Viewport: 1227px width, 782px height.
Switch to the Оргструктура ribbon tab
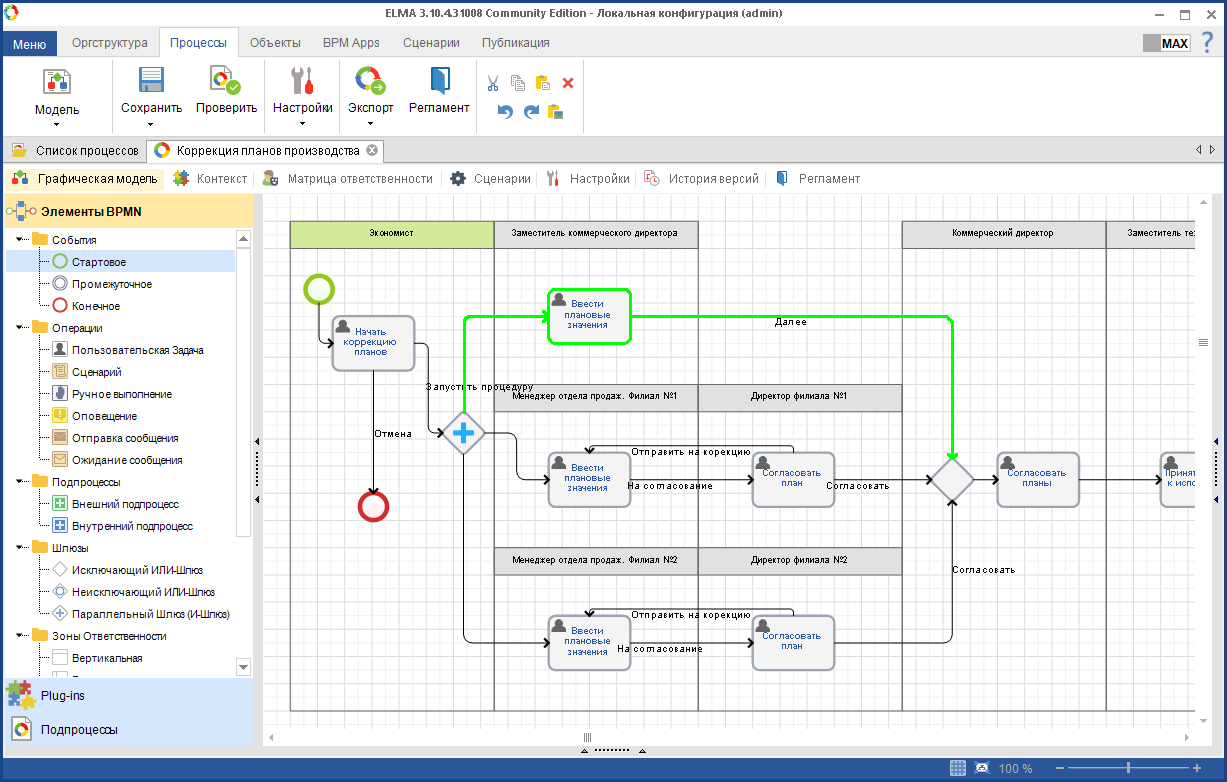coord(110,43)
